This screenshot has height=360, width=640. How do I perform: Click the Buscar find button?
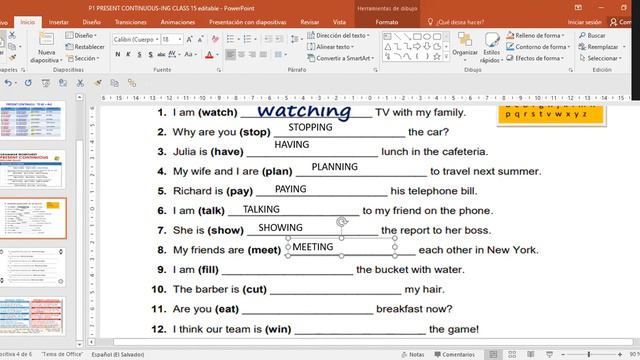(592, 36)
